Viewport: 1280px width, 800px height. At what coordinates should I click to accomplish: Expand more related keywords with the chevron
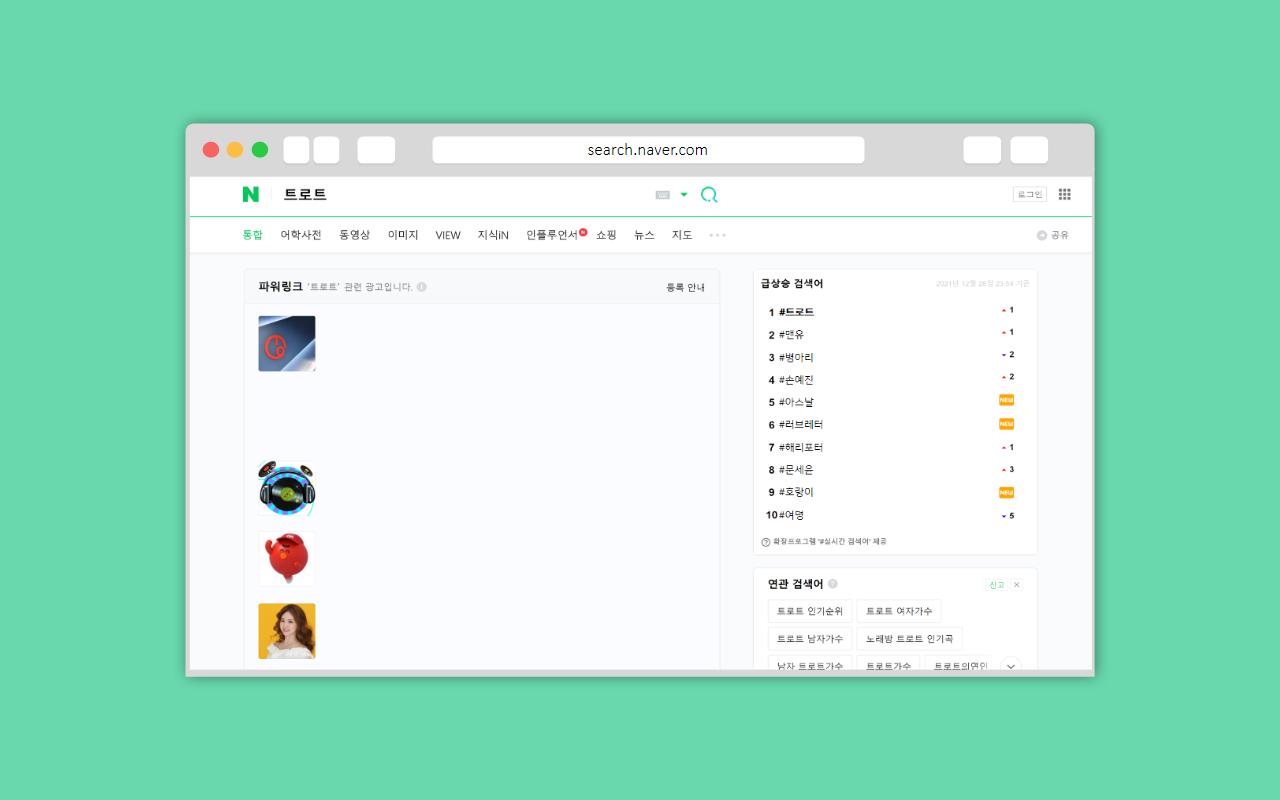[x=1010, y=665]
